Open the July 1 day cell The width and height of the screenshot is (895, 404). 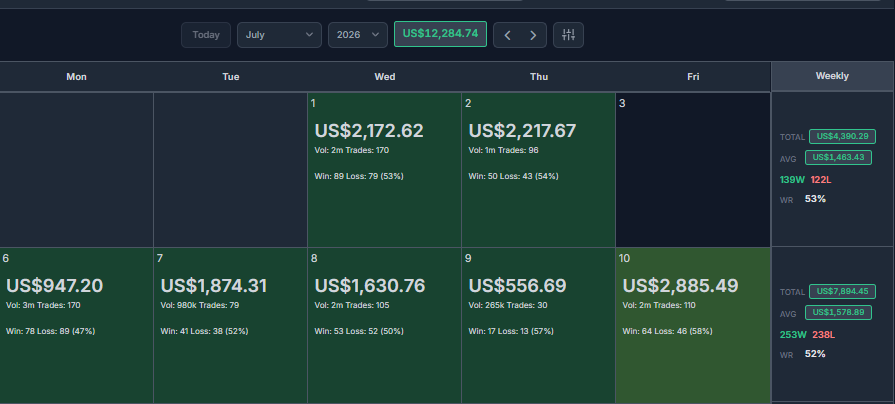384,169
